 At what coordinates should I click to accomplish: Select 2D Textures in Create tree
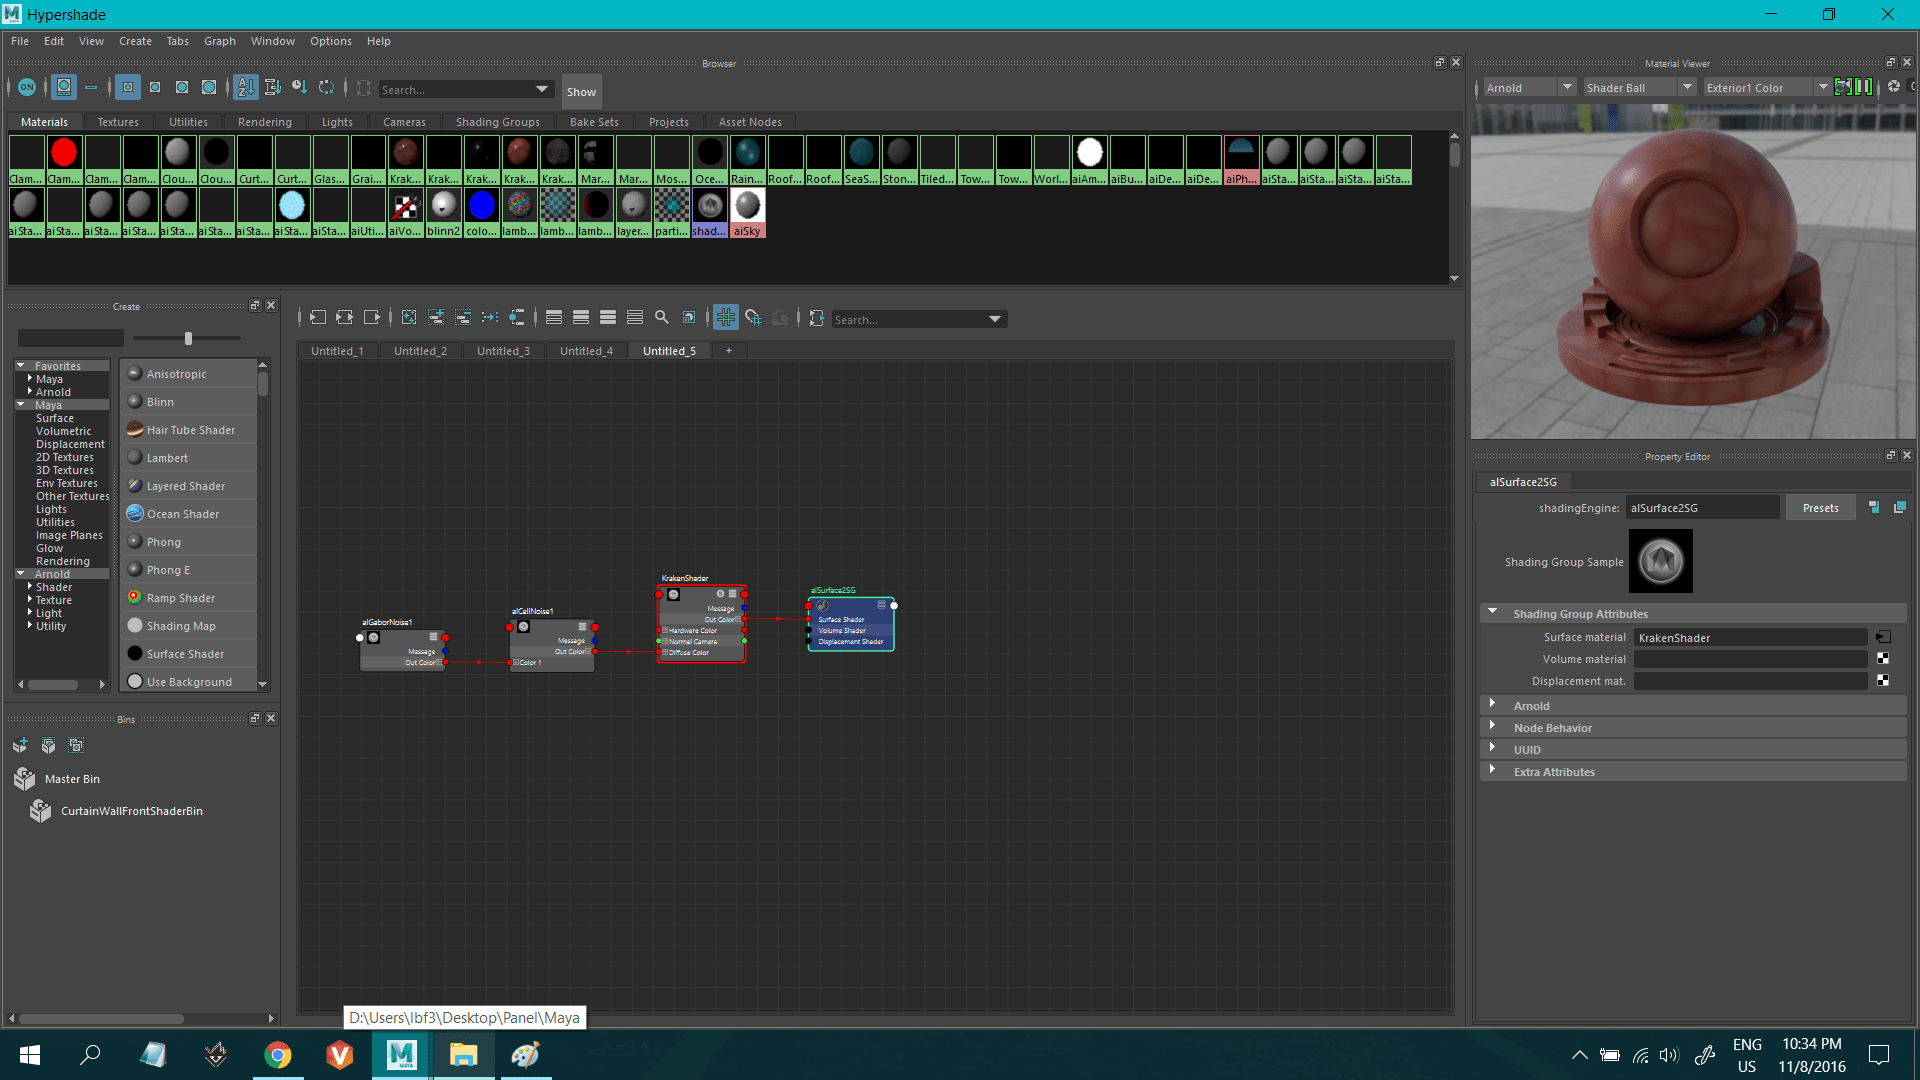65,457
